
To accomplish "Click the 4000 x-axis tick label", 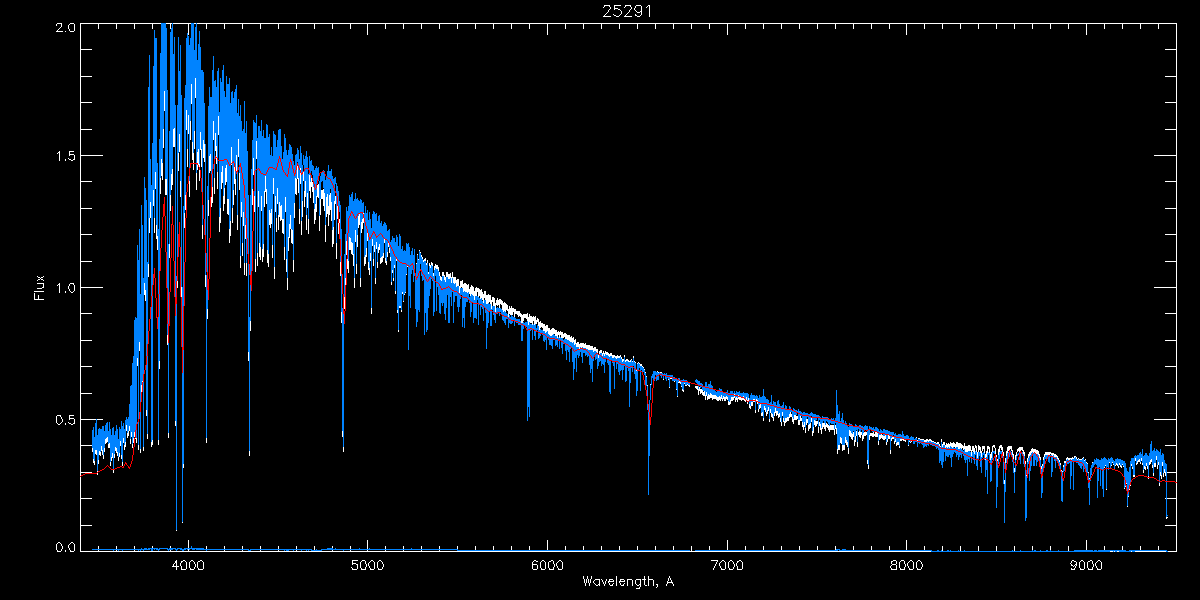I will (x=188, y=563).
